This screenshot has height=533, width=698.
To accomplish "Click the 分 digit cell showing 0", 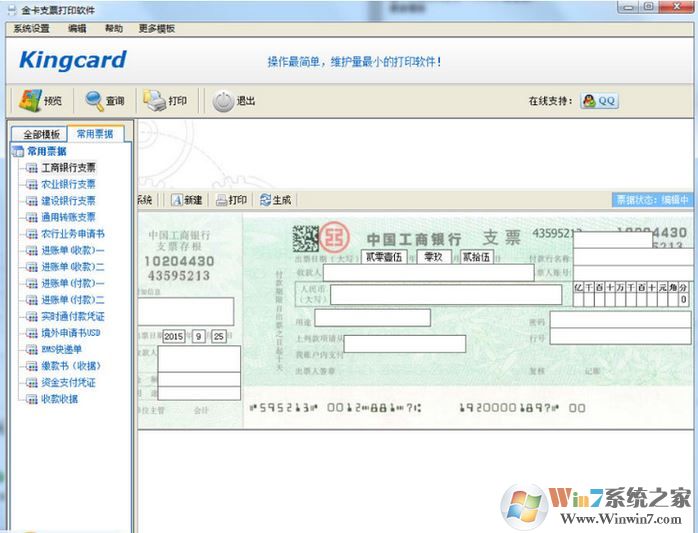I will click(x=683, y=300).
